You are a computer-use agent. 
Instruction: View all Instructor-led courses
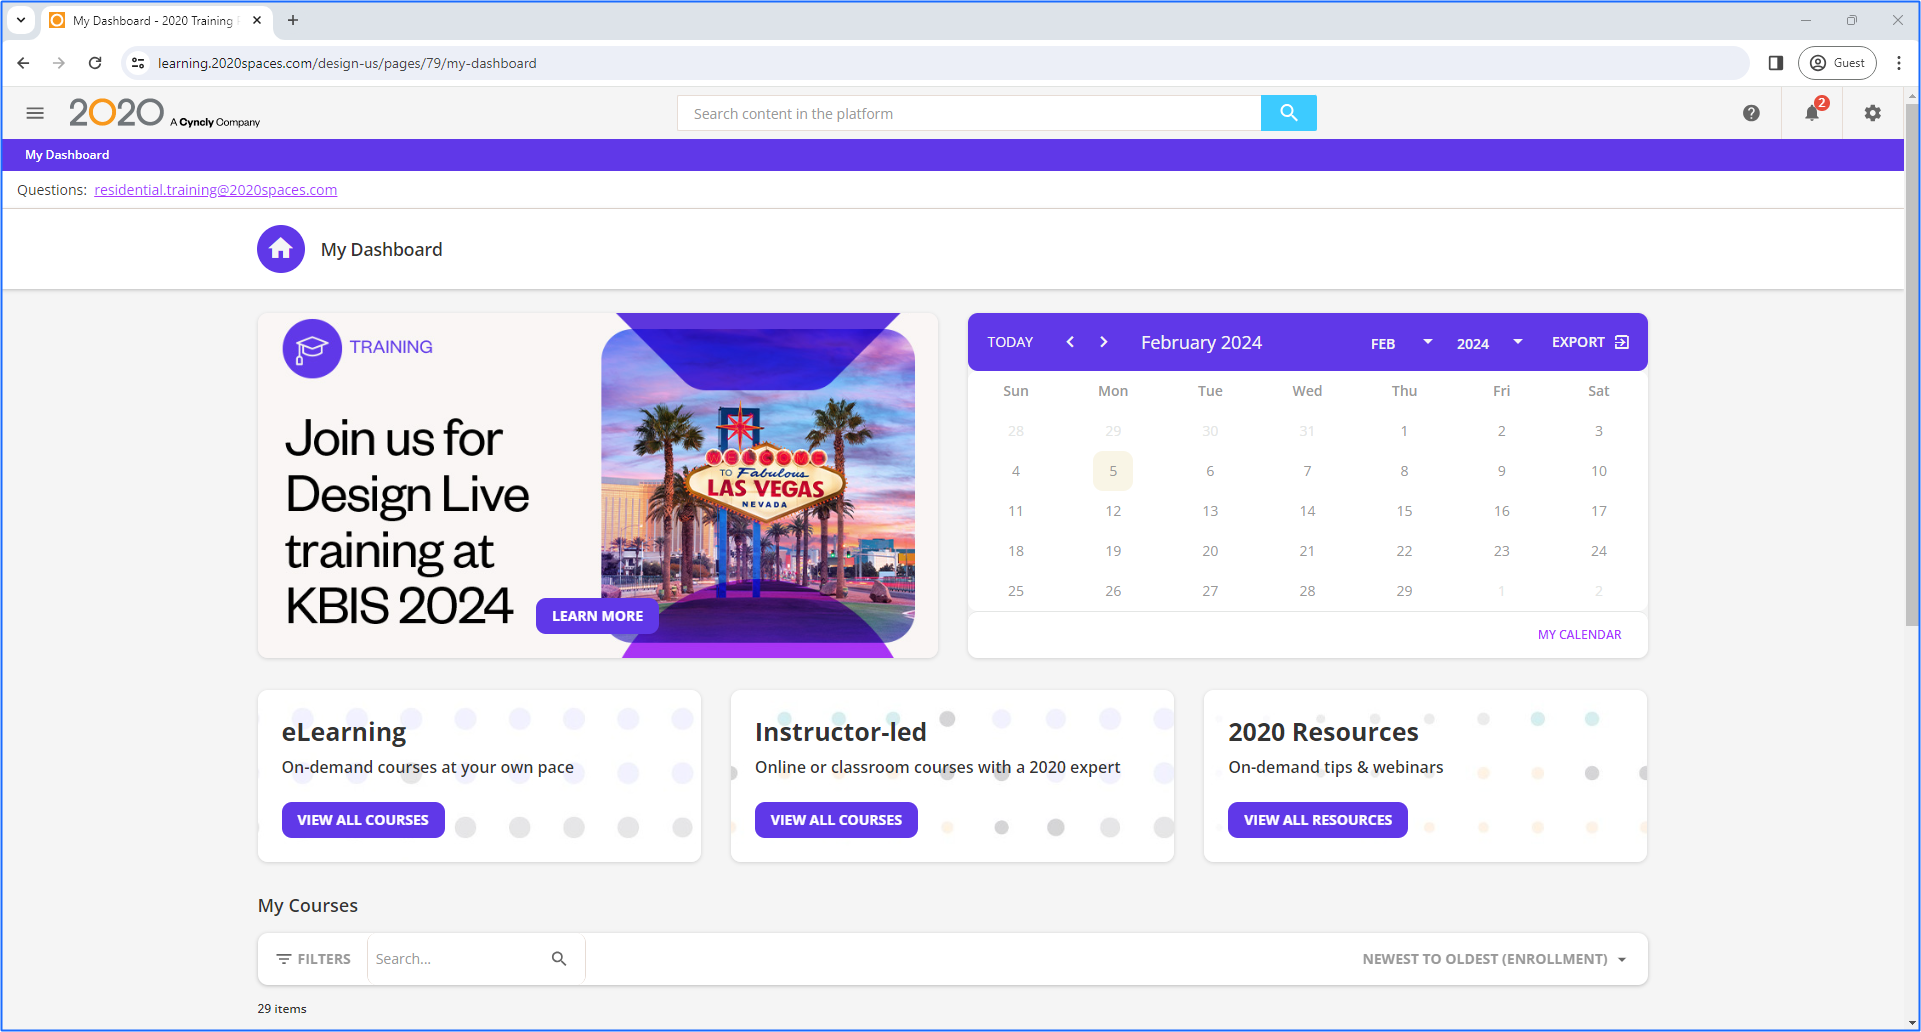pyautogui.click(x=836, y=820)
